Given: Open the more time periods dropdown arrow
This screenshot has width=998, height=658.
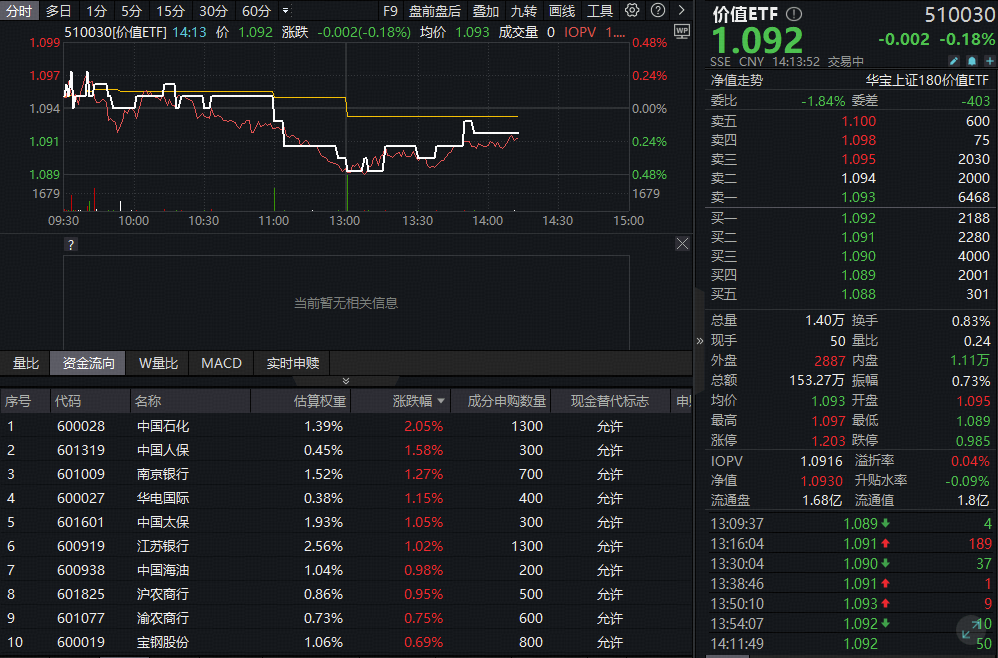Looking at the screenshot, I should [x=286, y=11].
